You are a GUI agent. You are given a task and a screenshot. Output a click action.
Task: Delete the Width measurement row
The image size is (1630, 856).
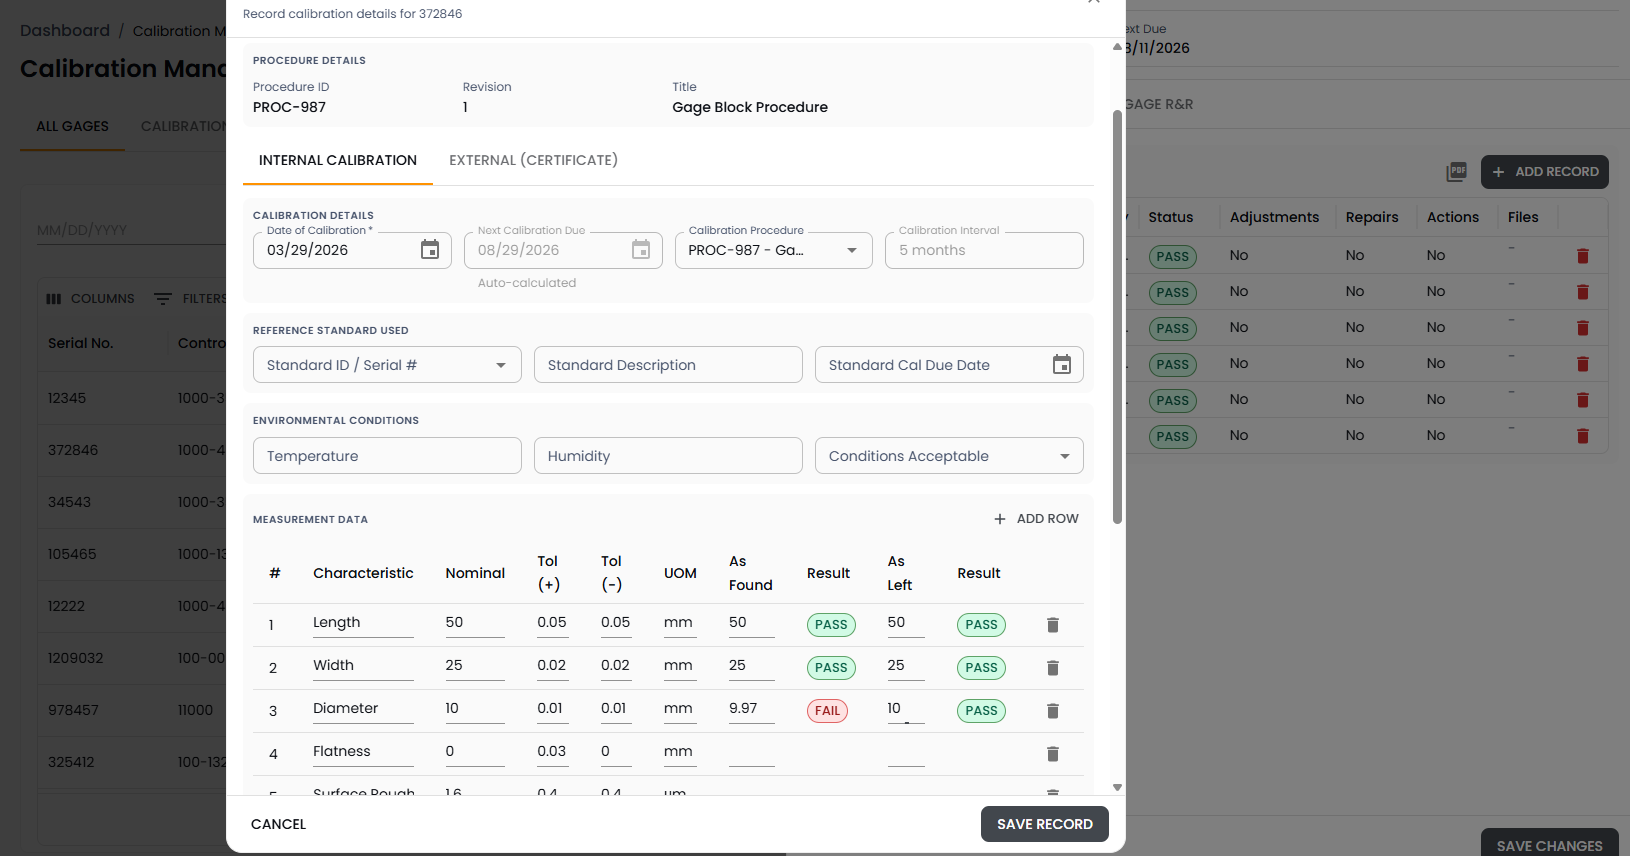click(1052, 668)
